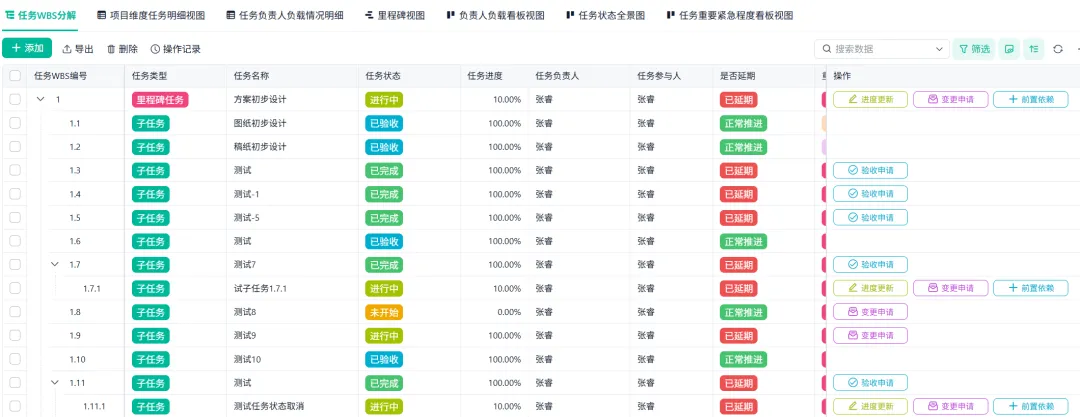This screenshot has height=417, width=1080.
Task: Collapse the 1.7 row chevron
Action: pyautogui.click(x=55, y=265)
